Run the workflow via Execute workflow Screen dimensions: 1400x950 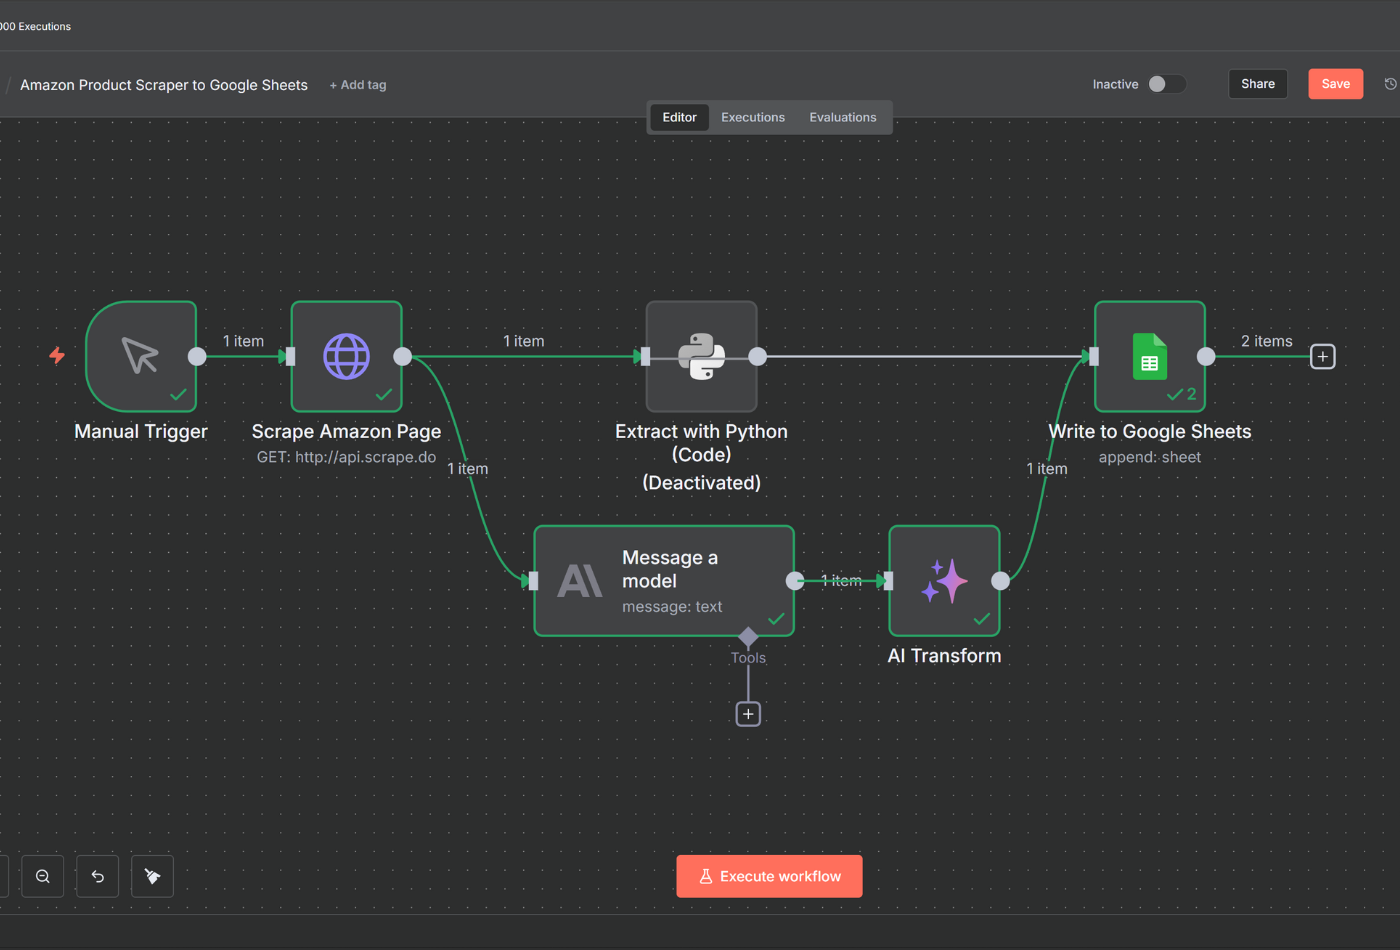769,876
